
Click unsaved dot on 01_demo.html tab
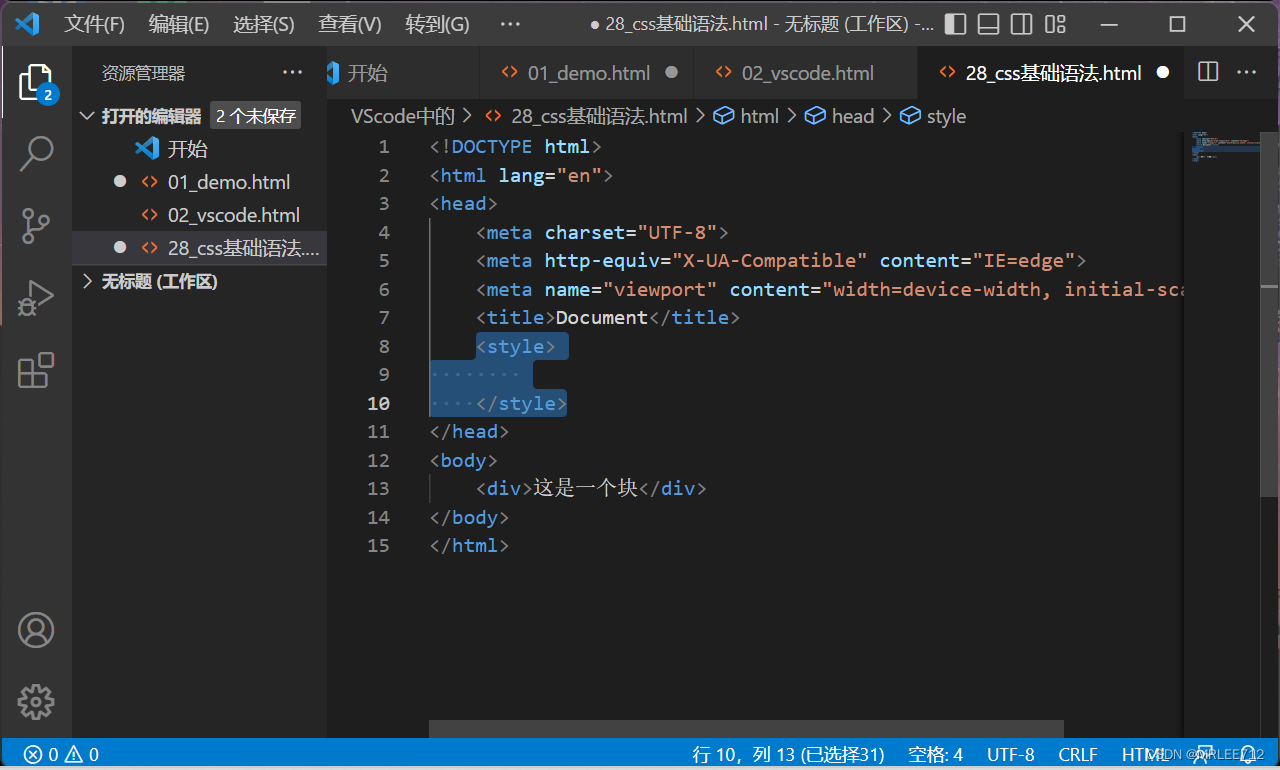[x=672, y=72]
